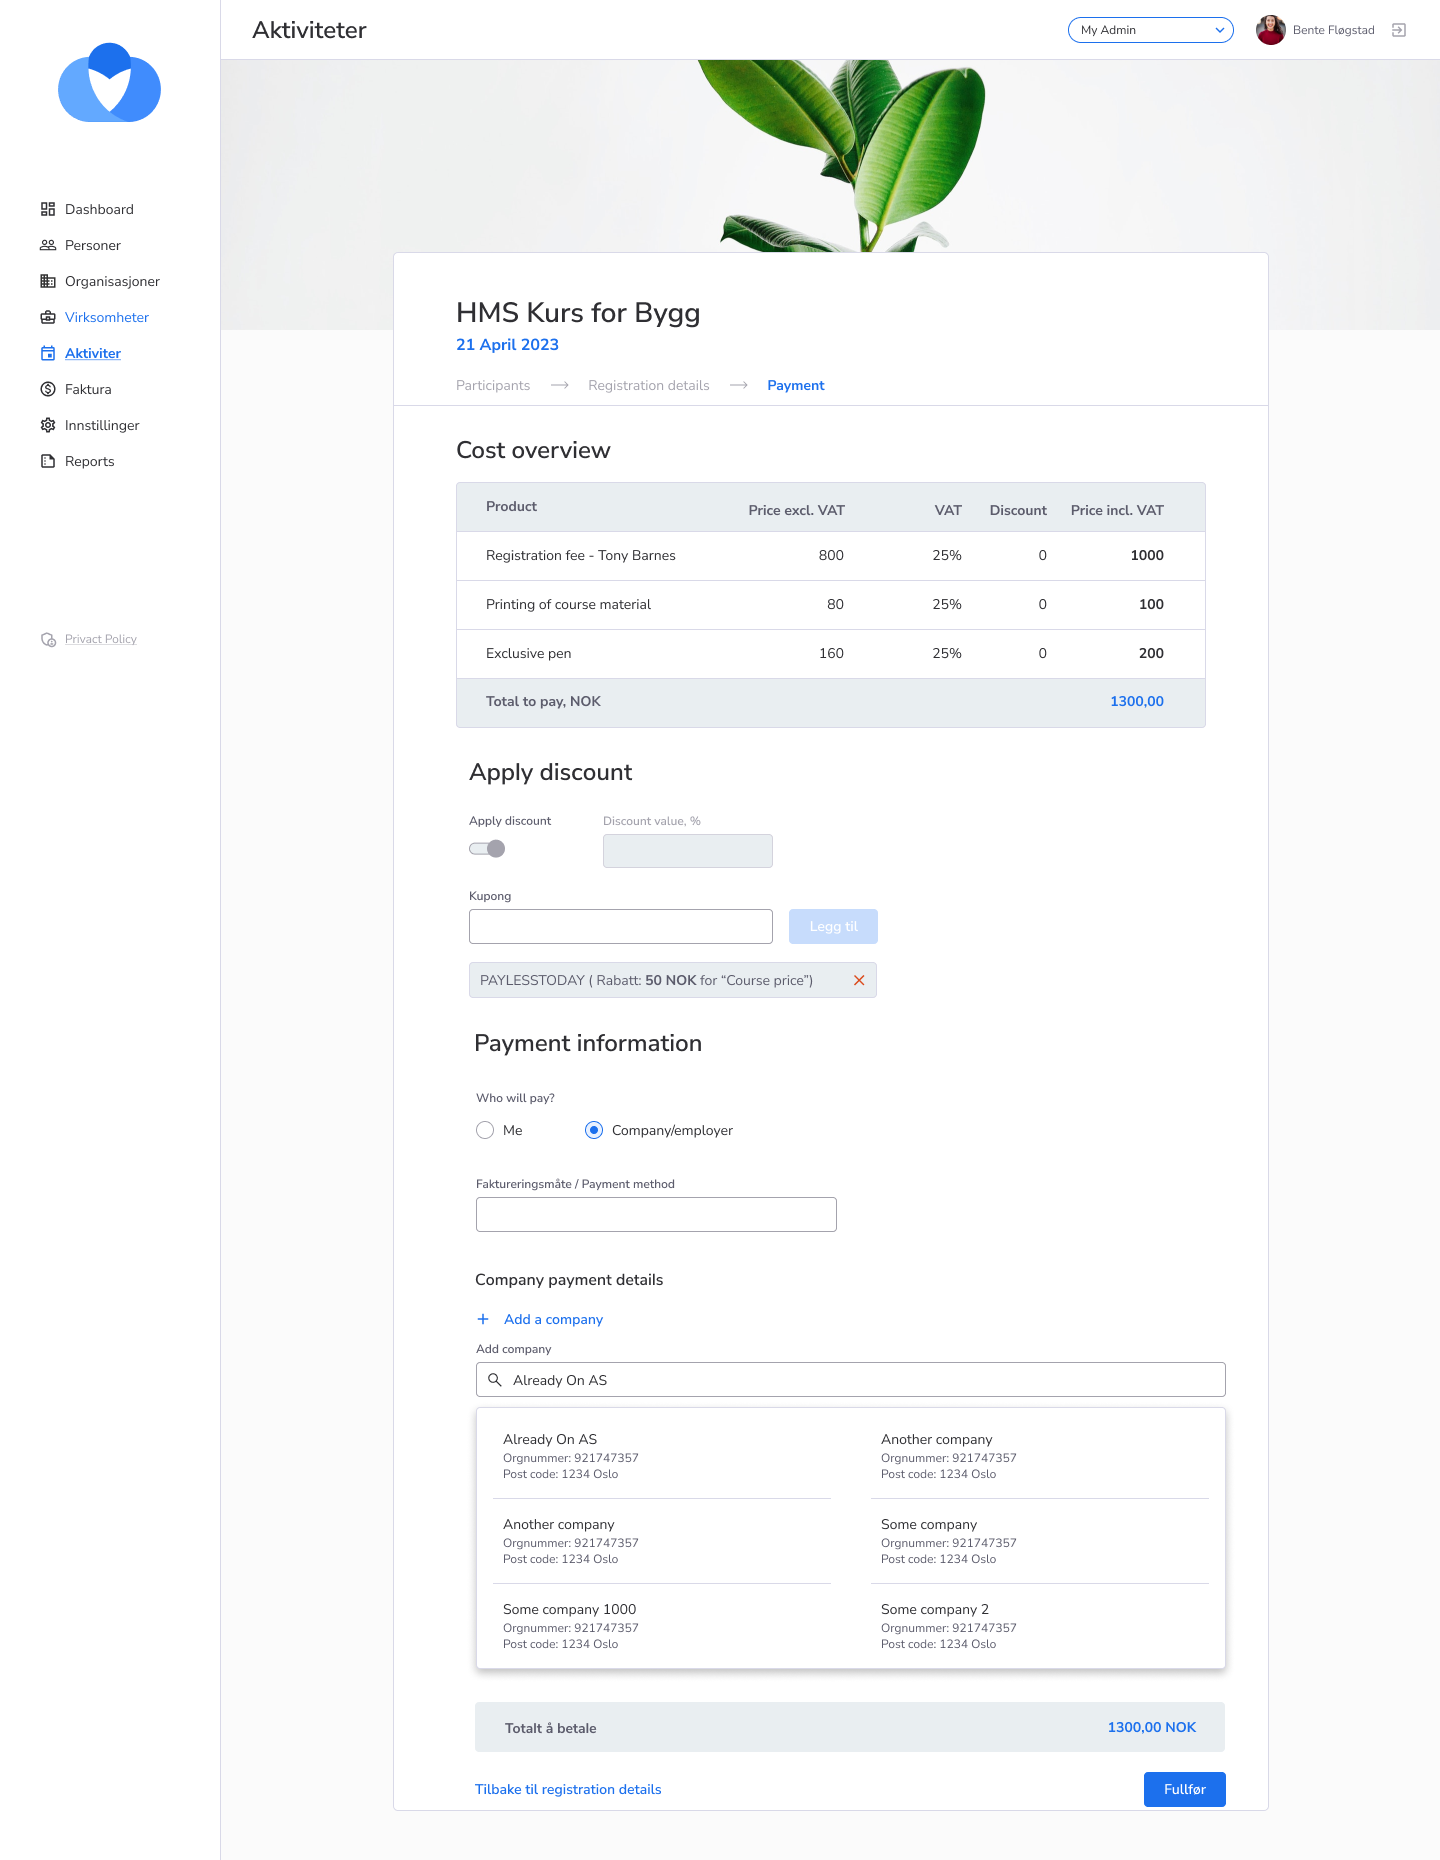This screenshot has height=1860, width=1440.
Task: Click the Organisasjoner building icon
Action: coord(48,281)
